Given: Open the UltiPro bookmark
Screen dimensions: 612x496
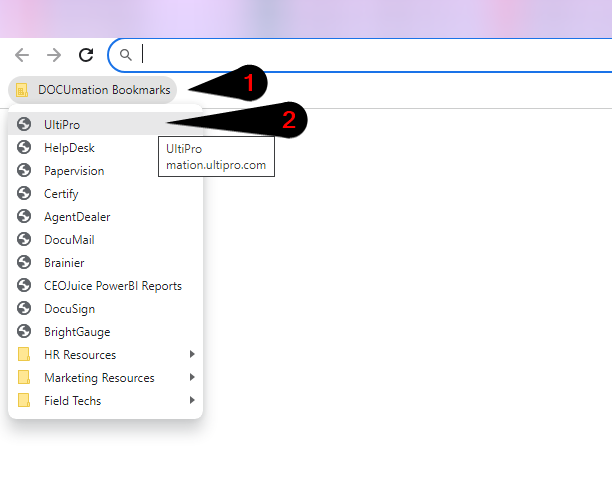Looking at the screenshot, I should 105,124.
